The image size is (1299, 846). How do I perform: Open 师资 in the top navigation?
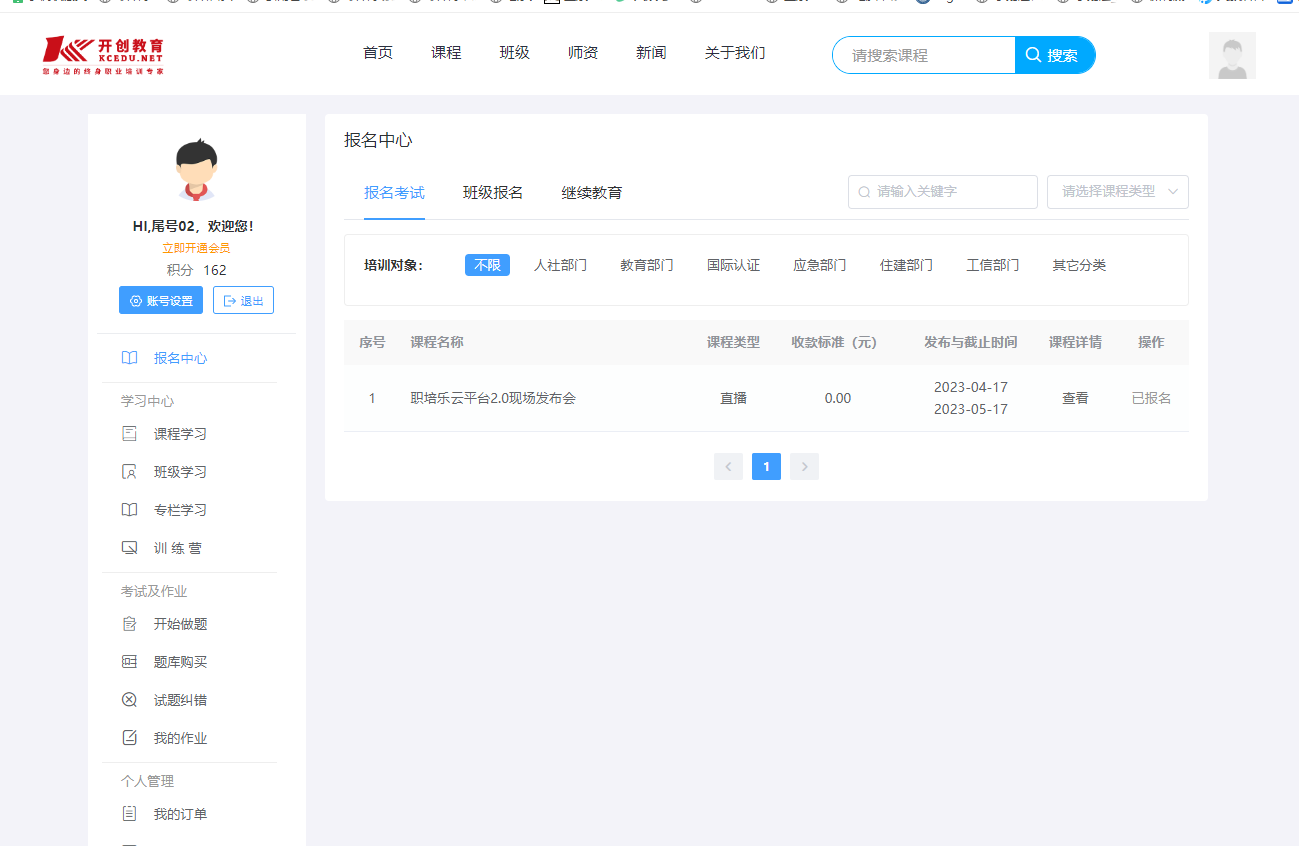583,53
